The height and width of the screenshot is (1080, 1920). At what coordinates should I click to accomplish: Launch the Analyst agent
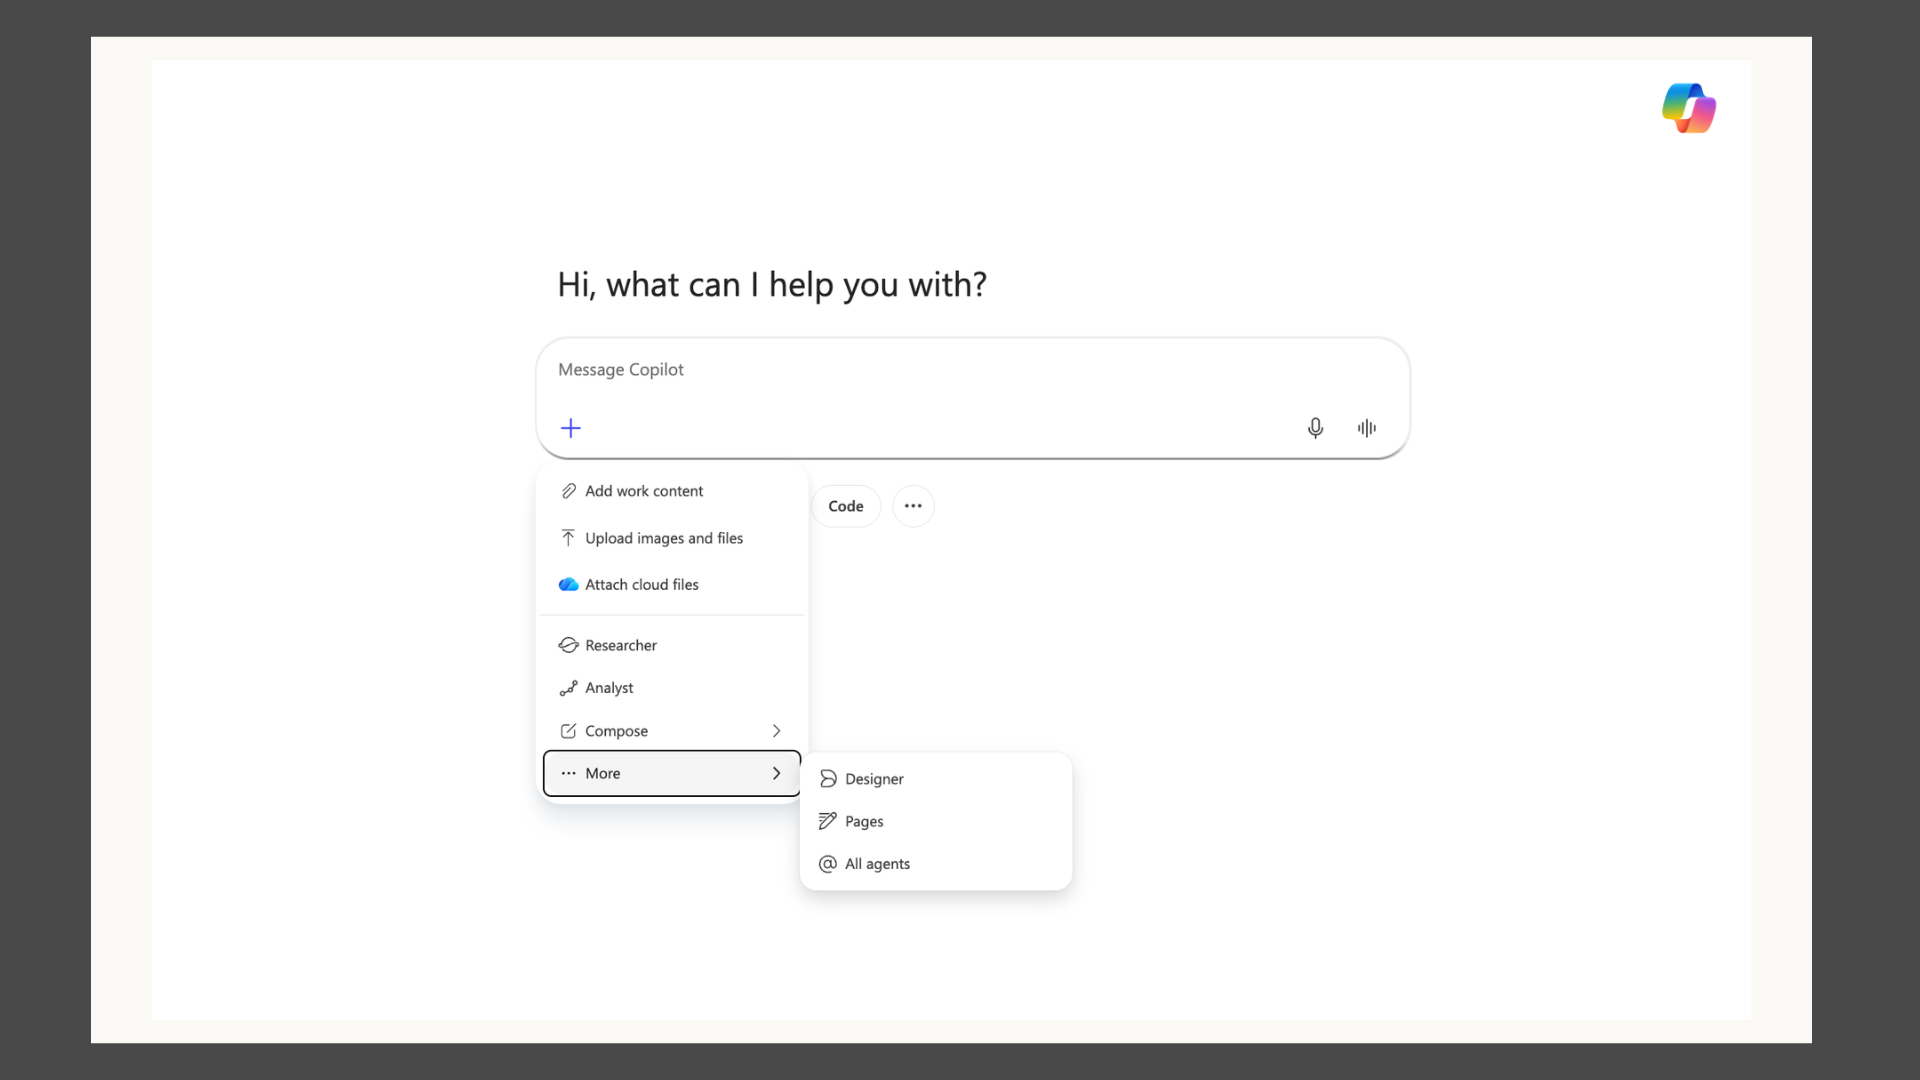(x=672, y=688)
